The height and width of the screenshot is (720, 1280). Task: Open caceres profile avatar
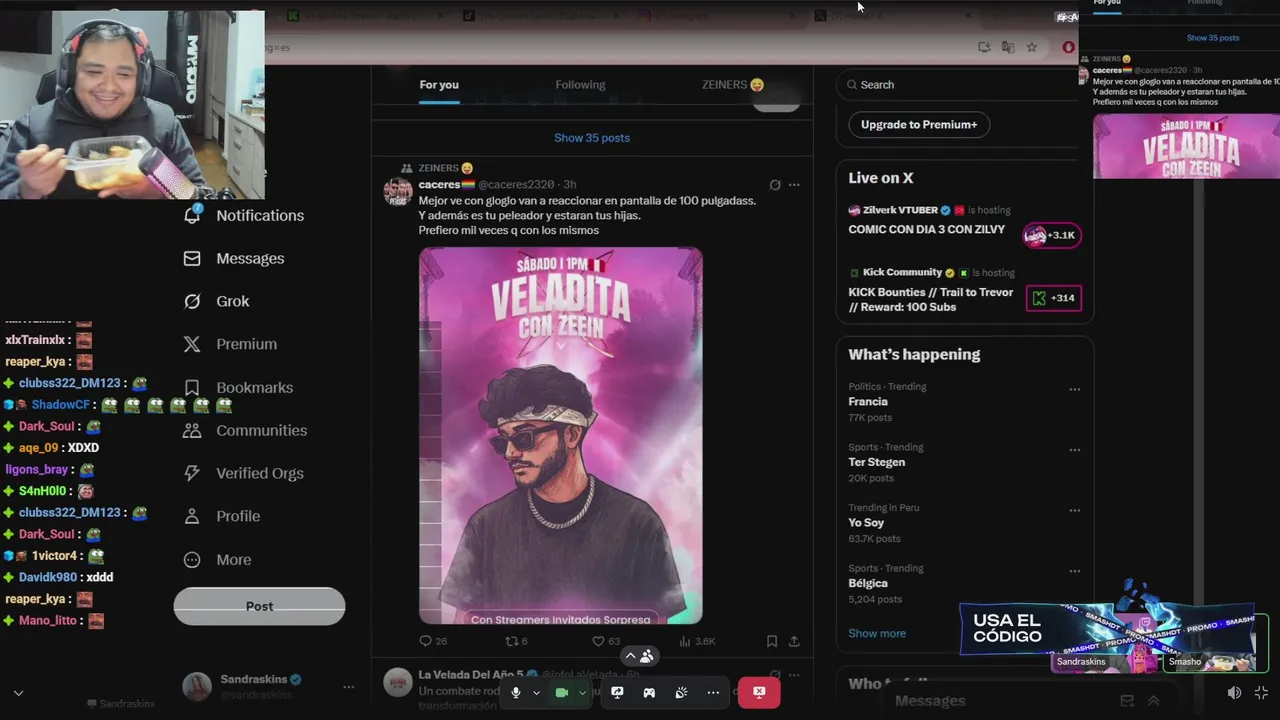[398, 191]
